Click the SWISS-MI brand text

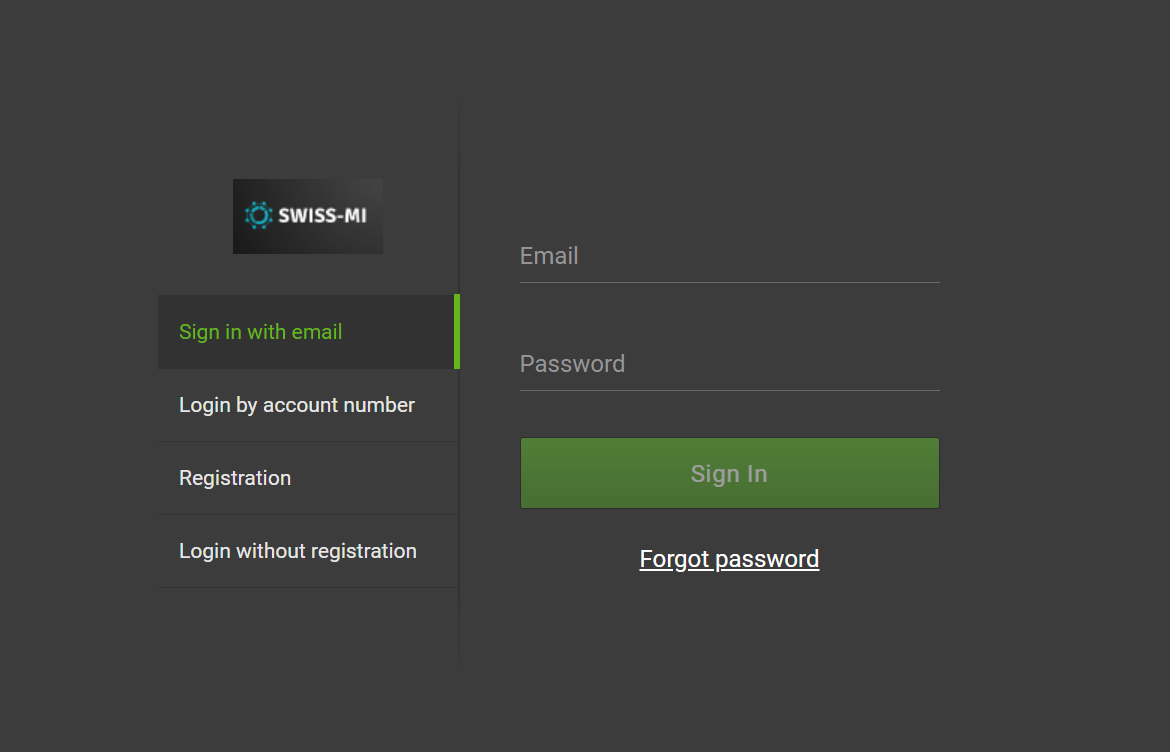tap(322, 215)
